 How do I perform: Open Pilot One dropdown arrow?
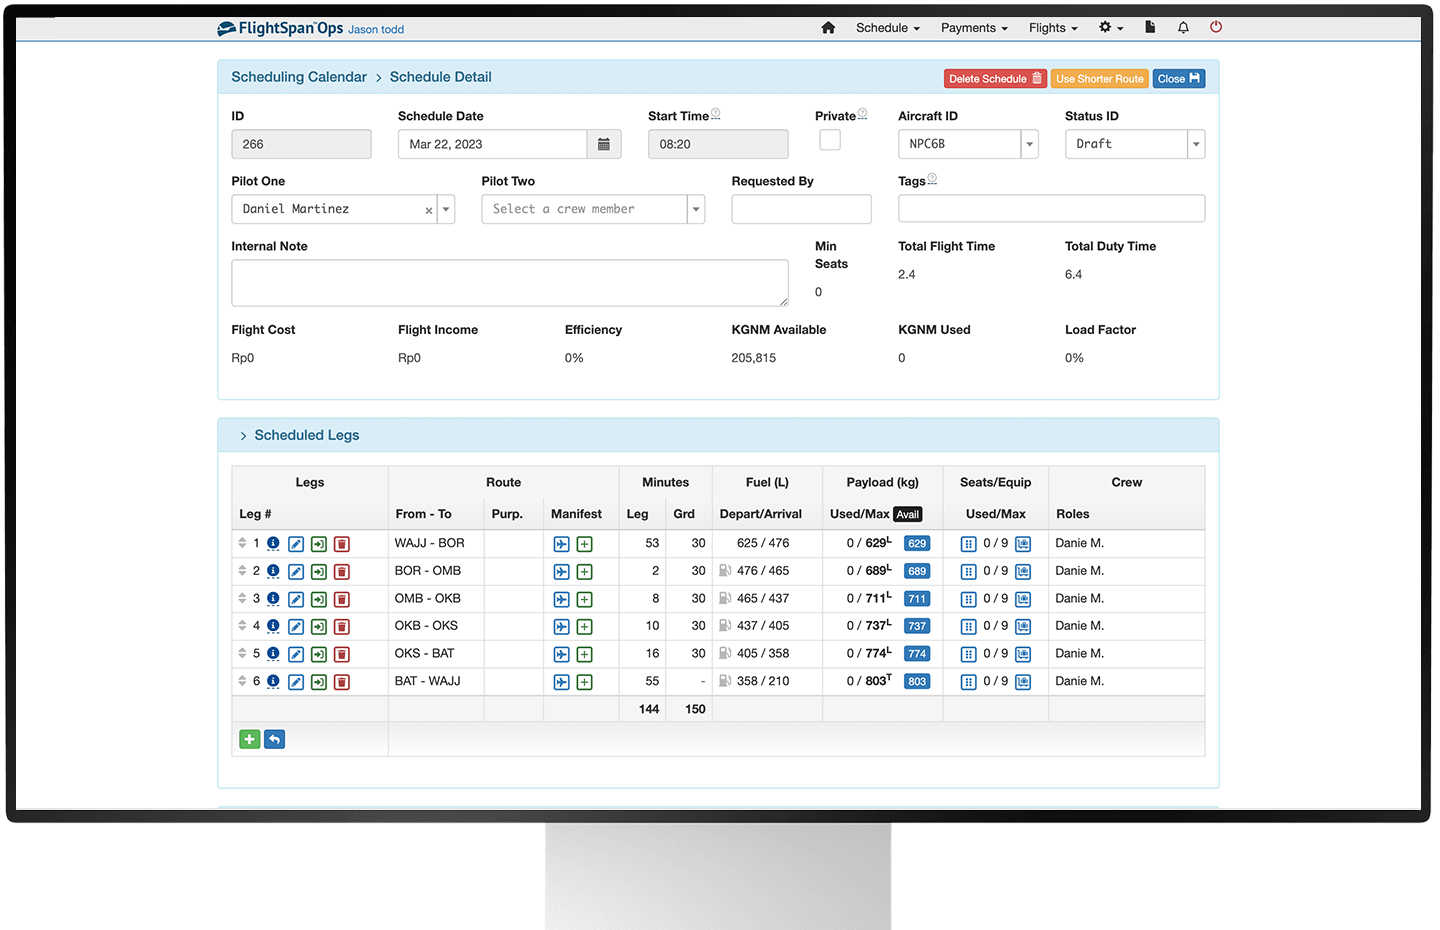point(446,209)
